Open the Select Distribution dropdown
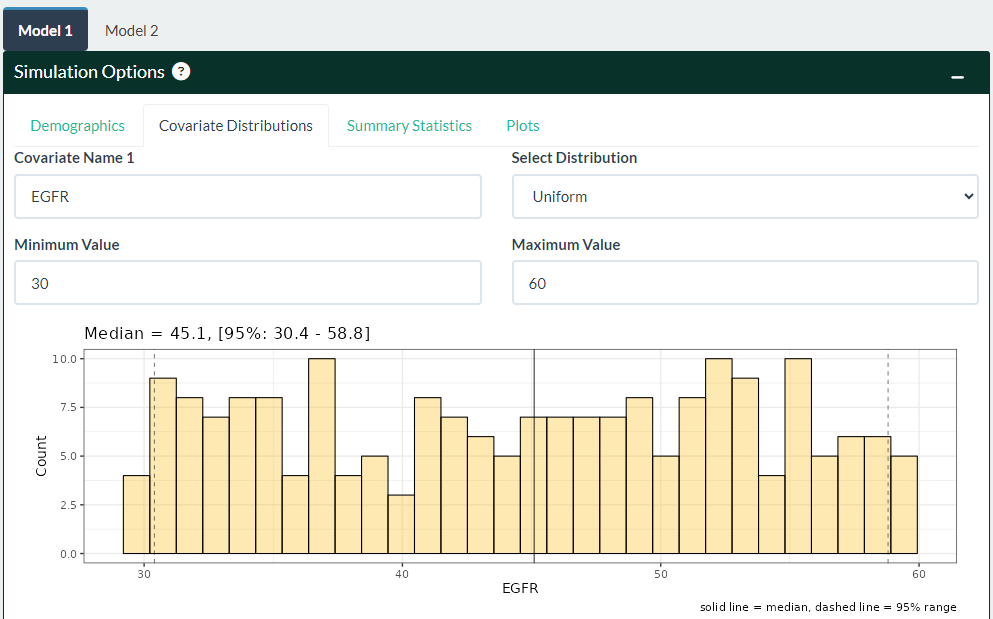 745,197
